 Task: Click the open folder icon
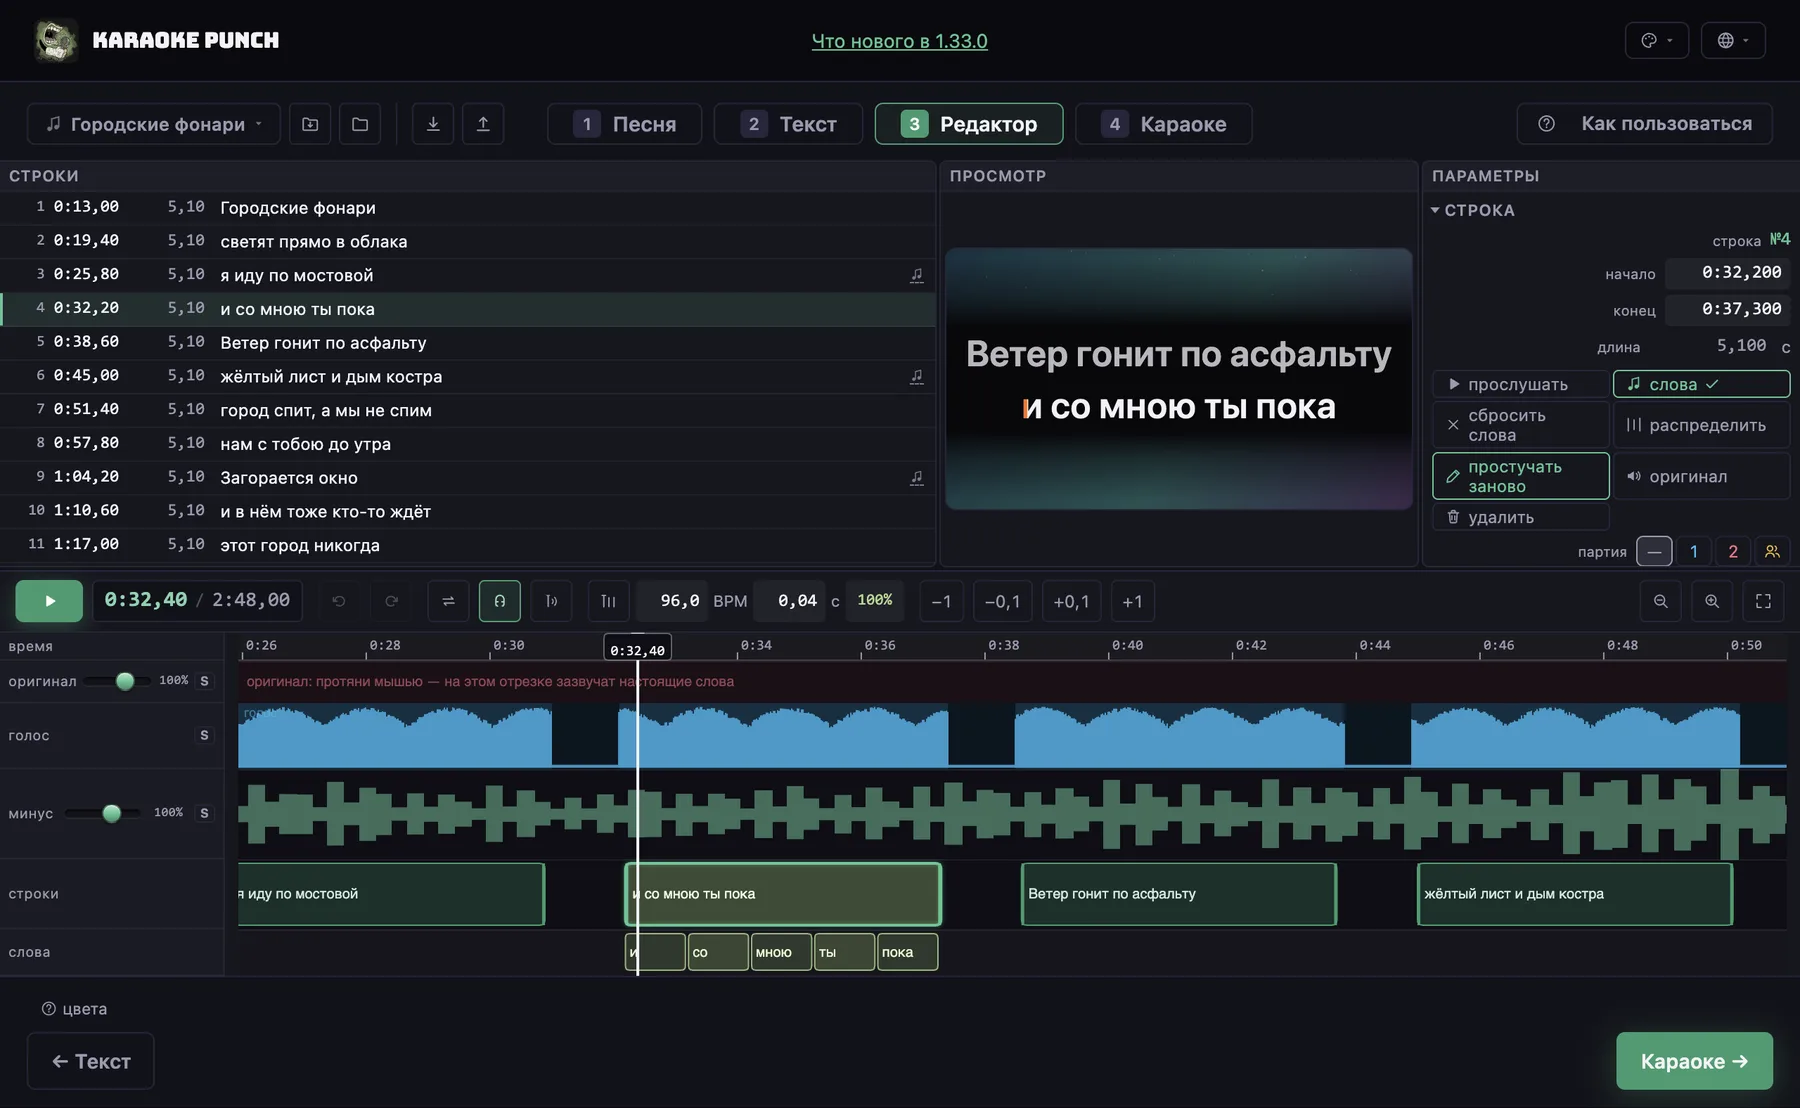click(x=360, y=124)
